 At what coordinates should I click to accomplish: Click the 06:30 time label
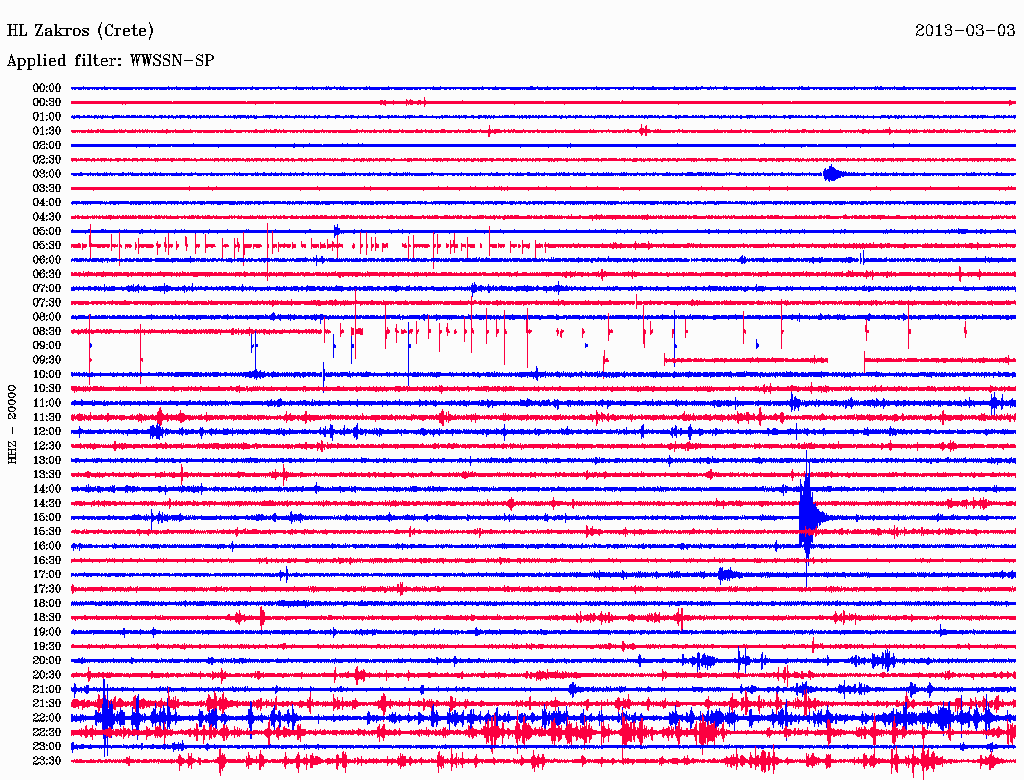point(47,274)
